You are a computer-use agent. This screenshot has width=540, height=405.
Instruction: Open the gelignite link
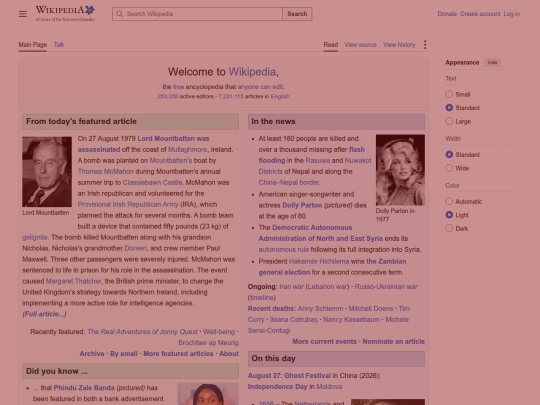point(35,237)
